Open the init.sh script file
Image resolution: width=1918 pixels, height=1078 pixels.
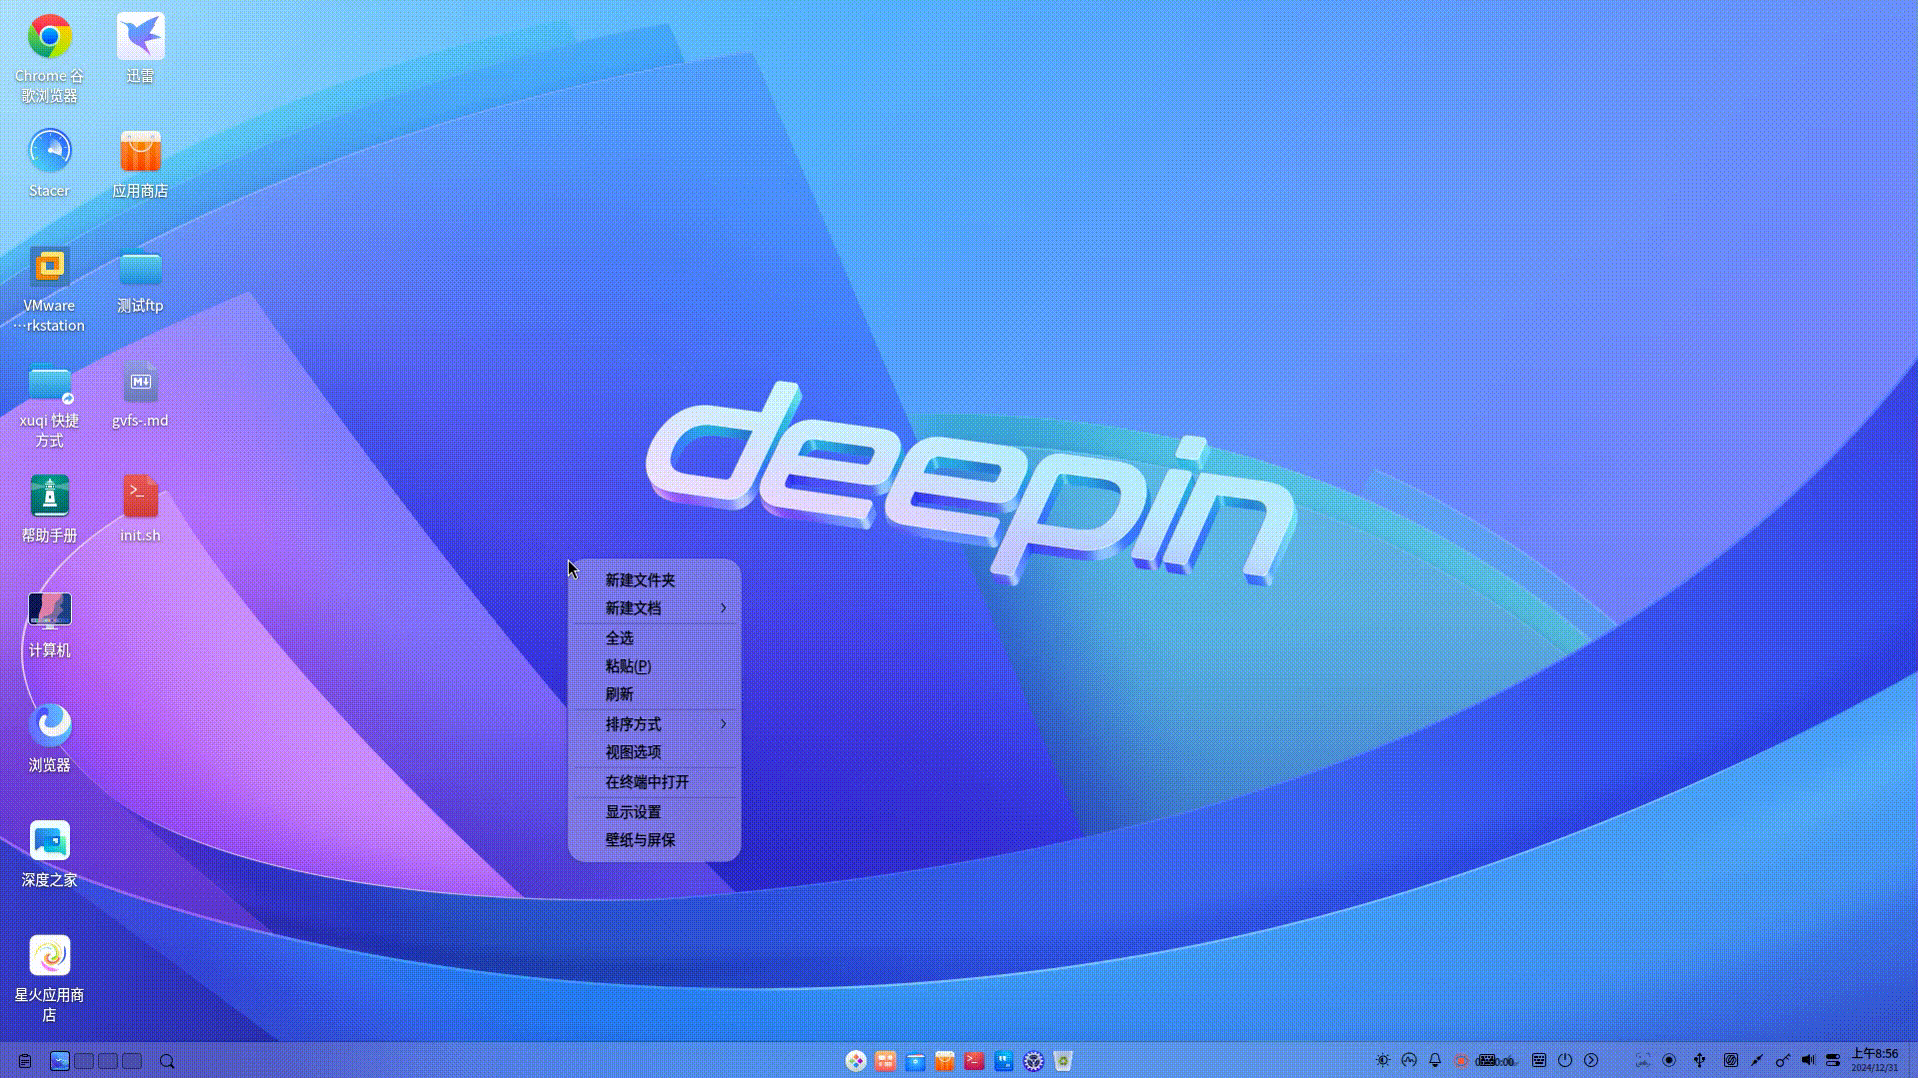pos(140,498)
